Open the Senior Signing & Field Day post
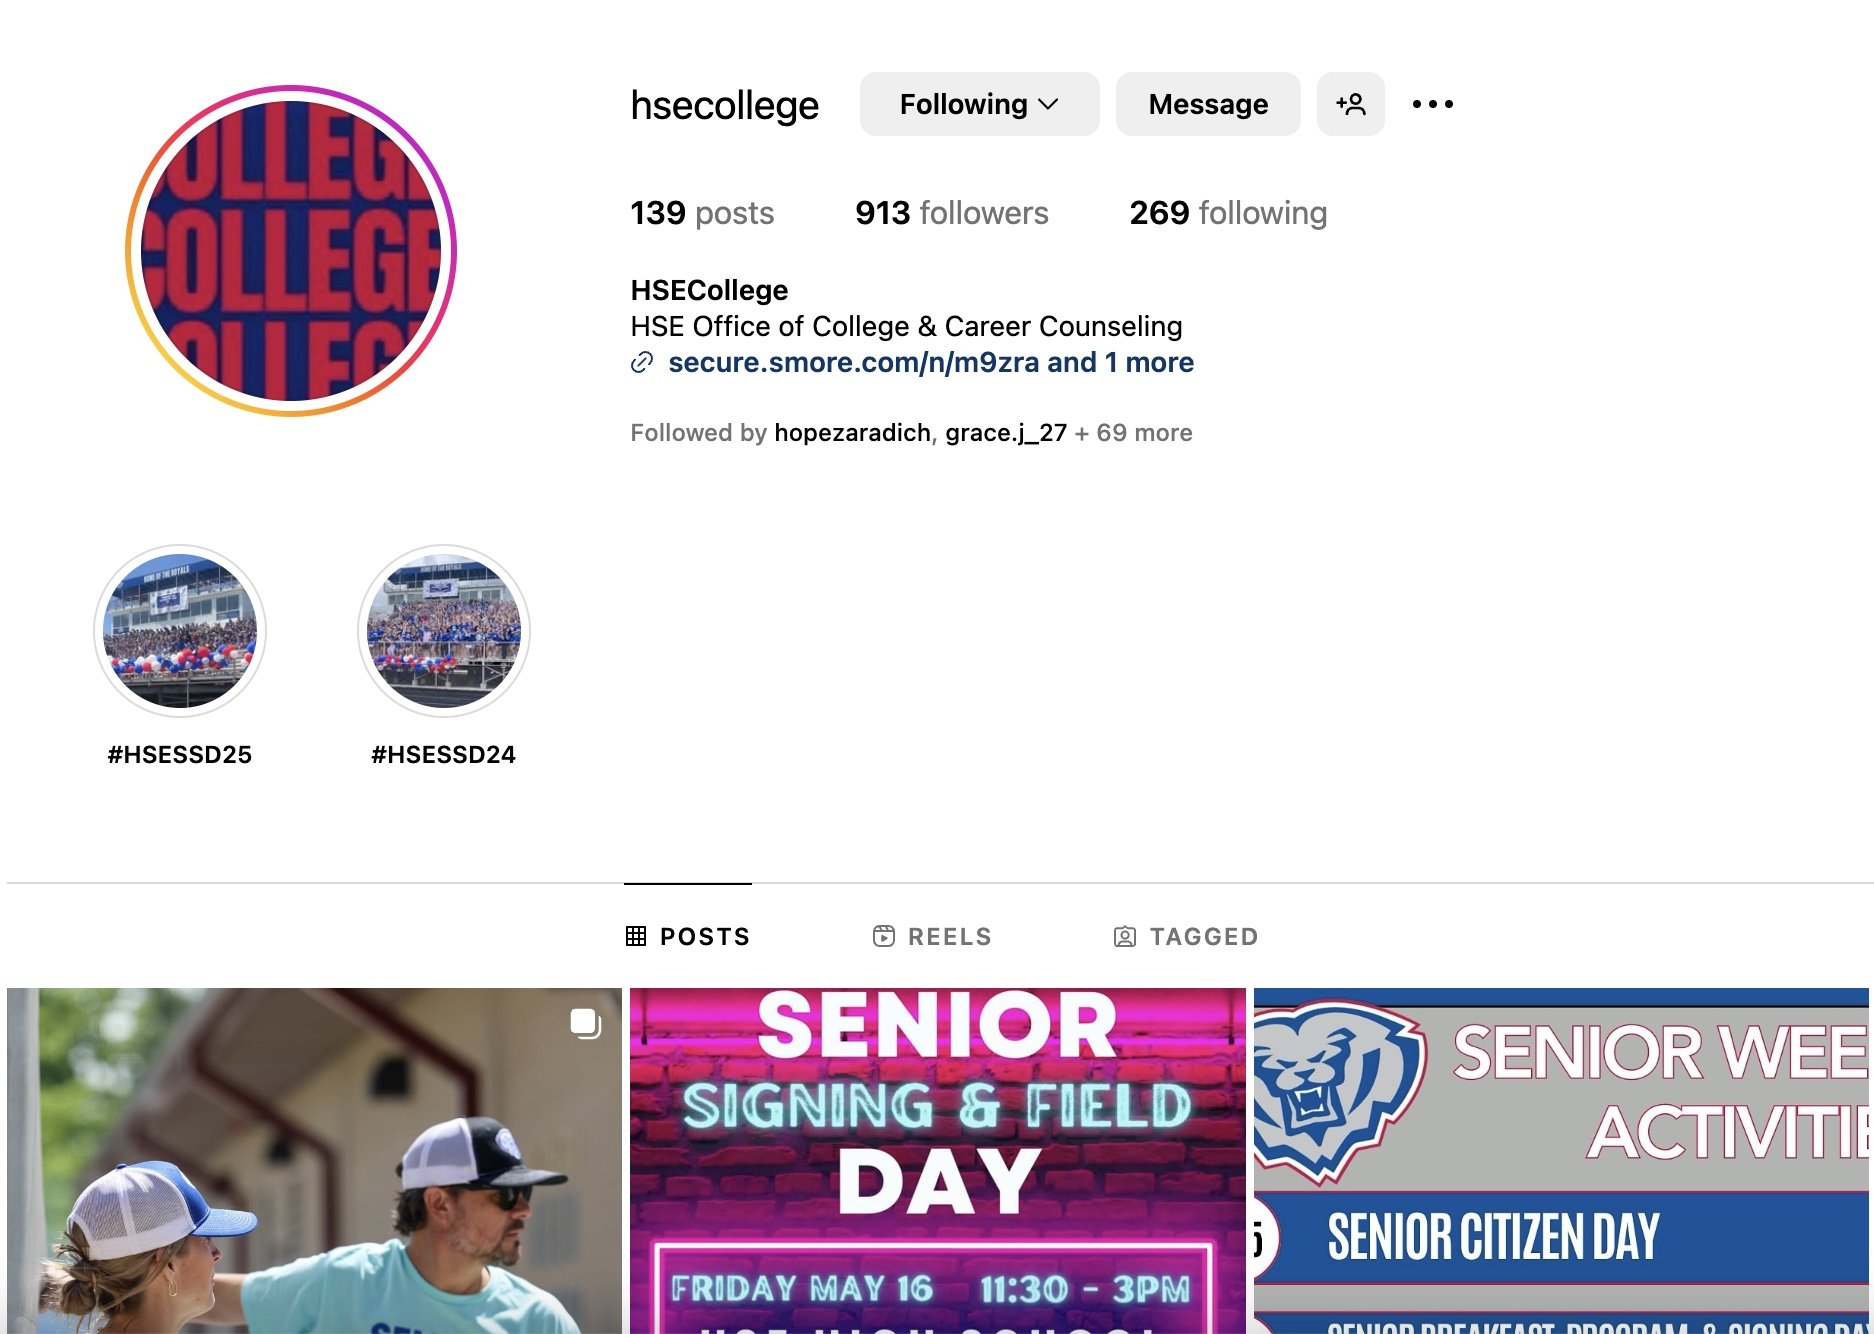The width and height of the screenshot is (1874, 1334). coord(938,1161)
